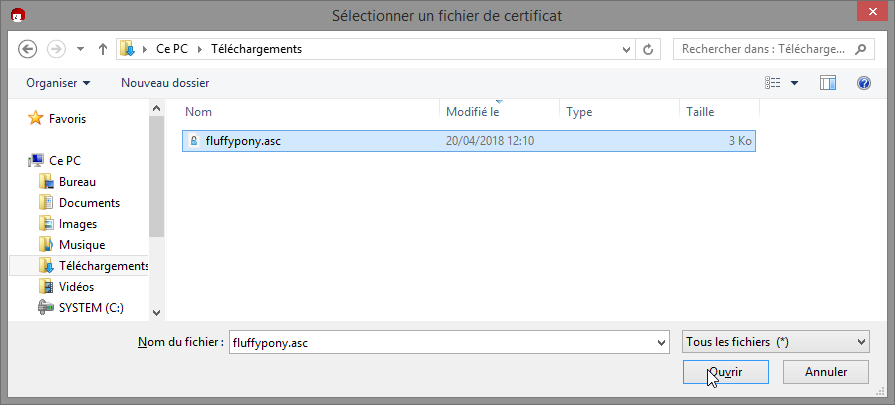Expand the address bar history dropdown

(x=627, y=49)
